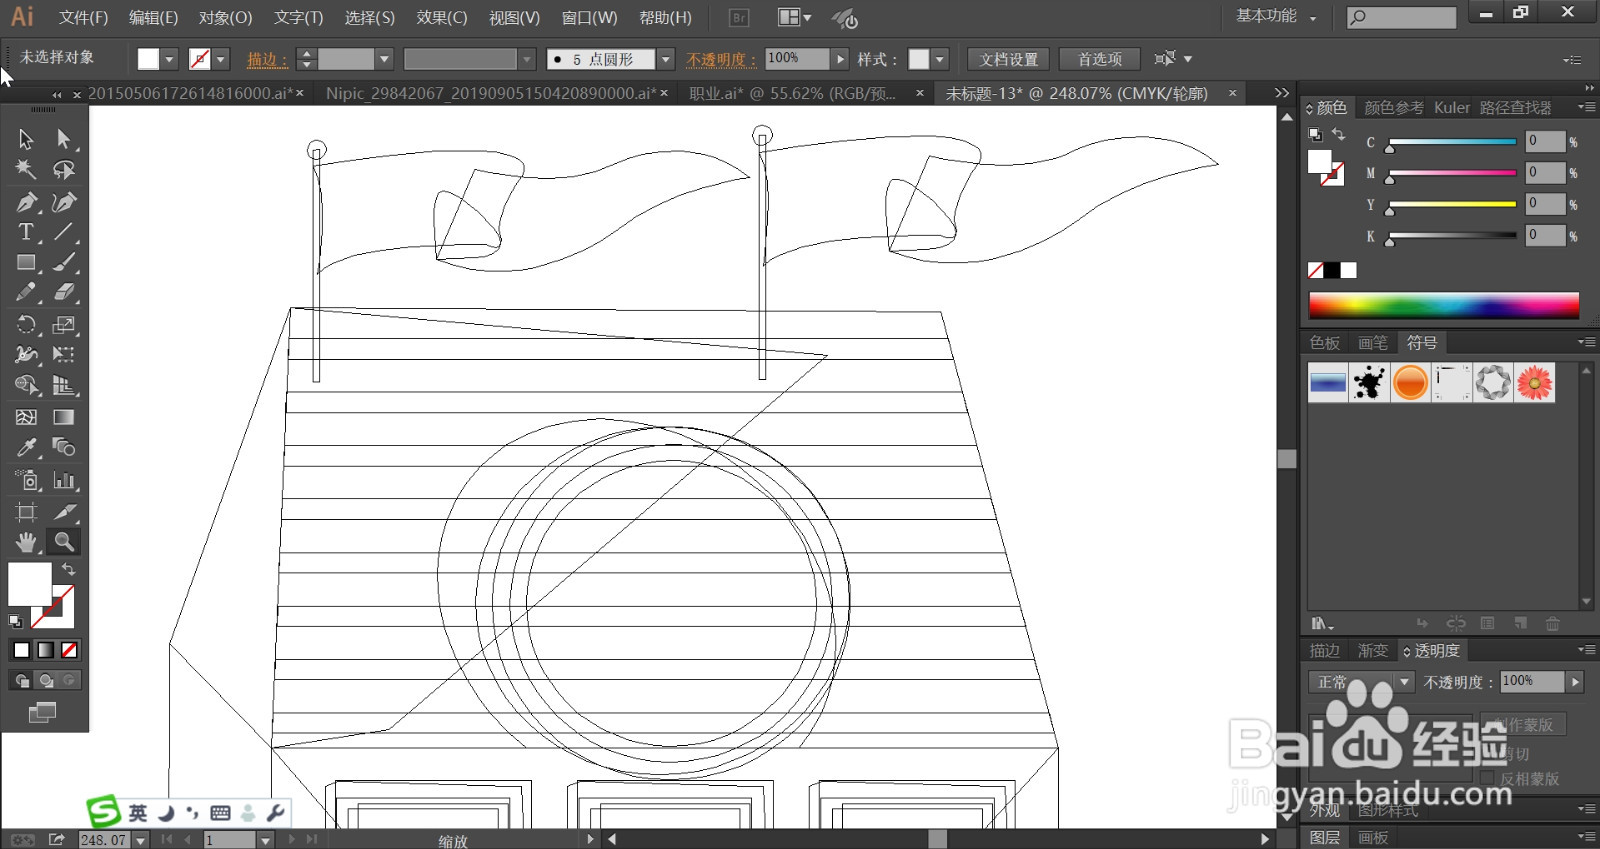Screen dimensions: 1600x849
Task: Open the 文件(F) menu
Action: tap(83, 18)
